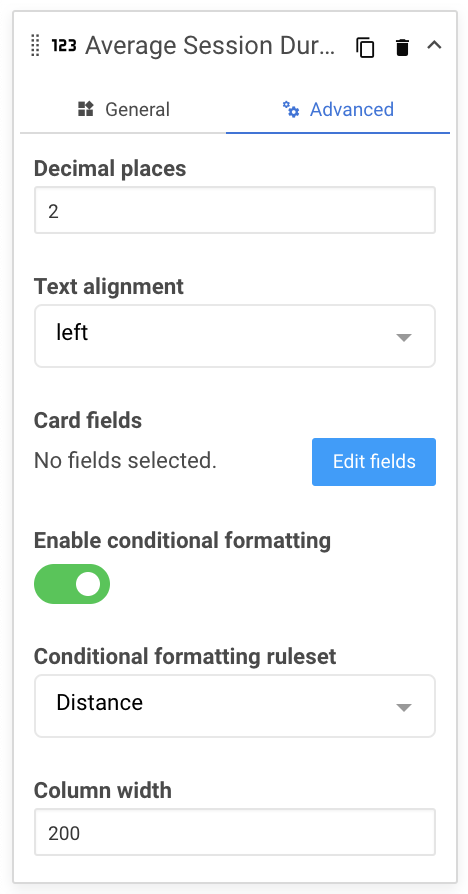The width and height of the screenshot is (468, 894).
Task: Click the Advanced tab gears icon
Action: pos(291,109)
